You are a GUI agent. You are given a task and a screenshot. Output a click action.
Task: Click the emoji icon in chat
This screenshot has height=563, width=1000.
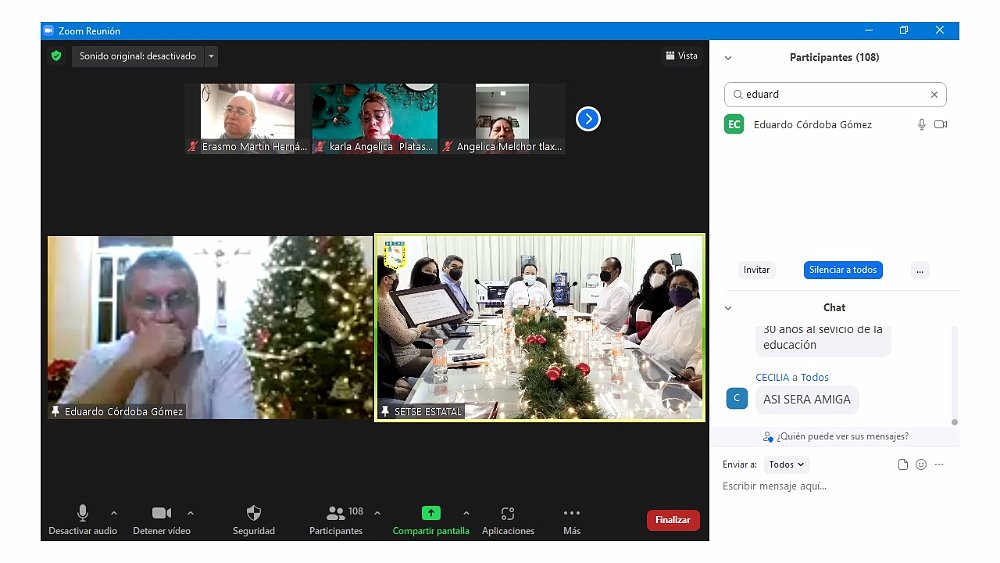pos(921,465)
